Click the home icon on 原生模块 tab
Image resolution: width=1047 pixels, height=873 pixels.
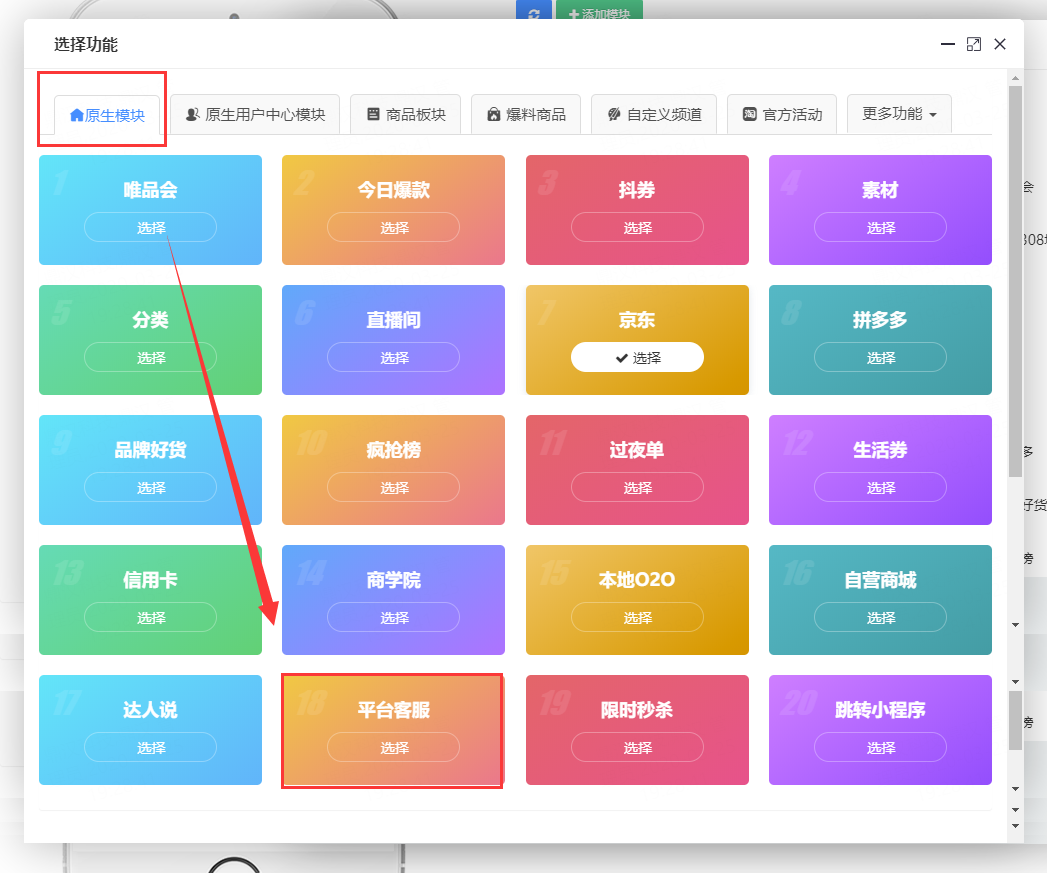pyautogui.click(x=77, y=115)
